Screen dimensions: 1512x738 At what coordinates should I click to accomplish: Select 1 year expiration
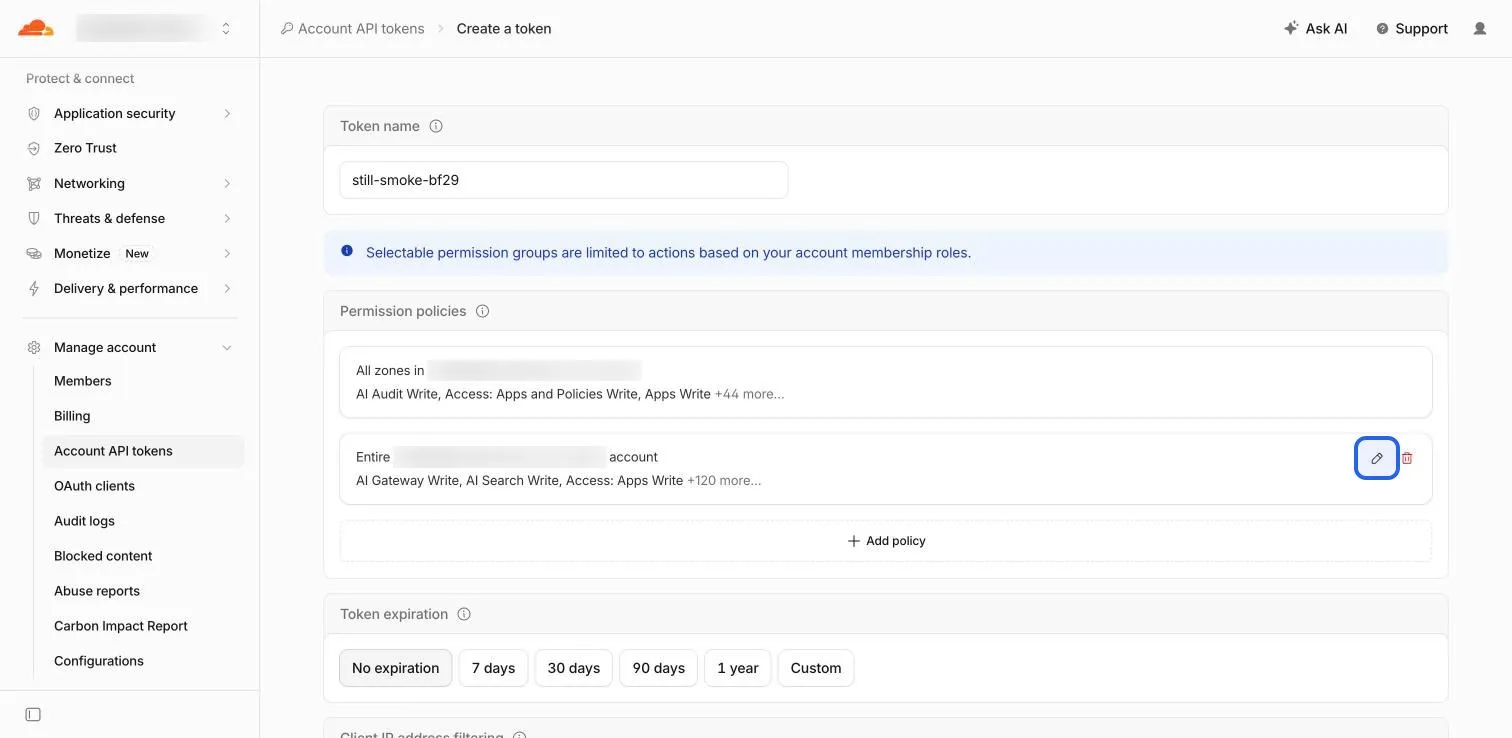point(738,668)
